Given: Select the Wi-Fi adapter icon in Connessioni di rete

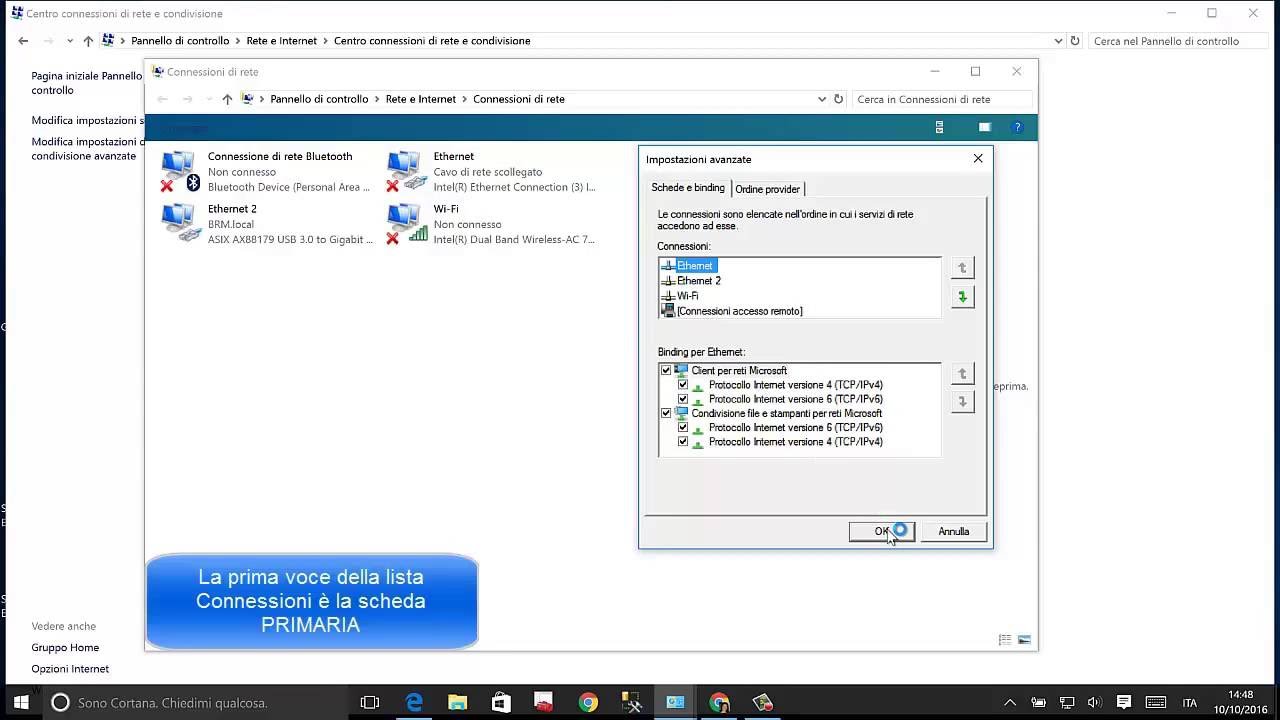Looking at the screenshot, I should 406,223.
